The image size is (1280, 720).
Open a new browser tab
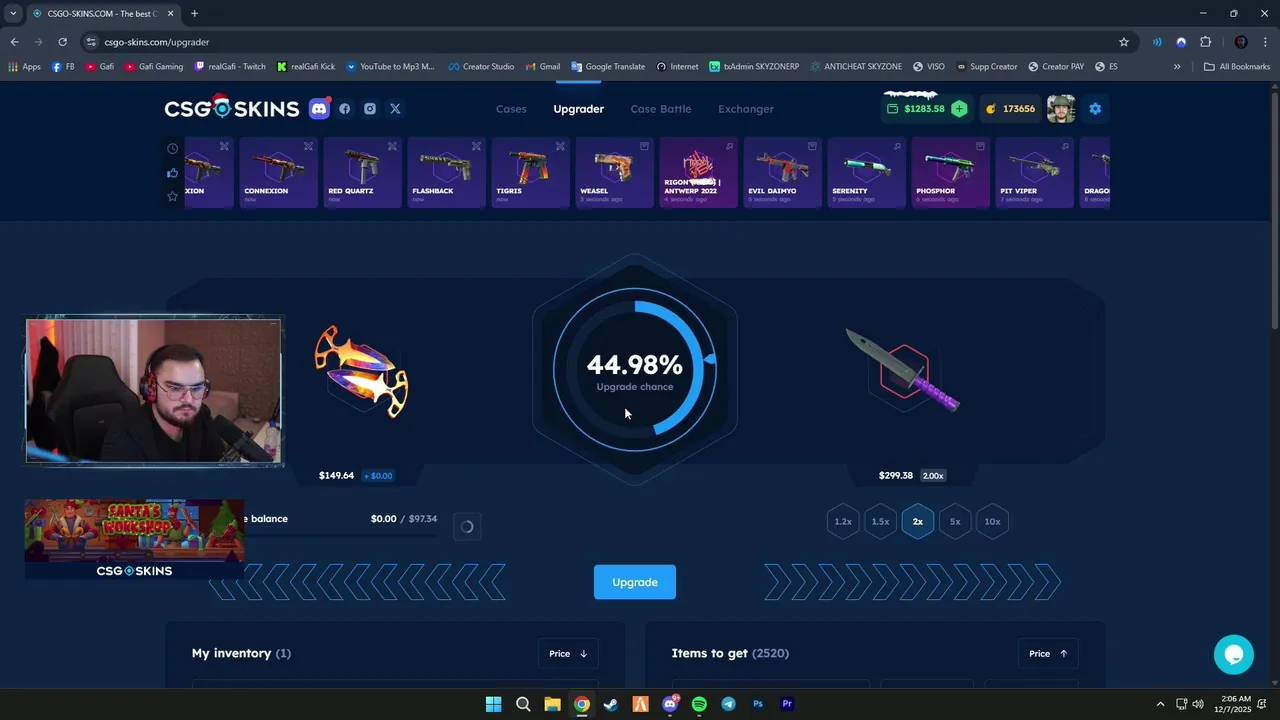pos(194,13)
